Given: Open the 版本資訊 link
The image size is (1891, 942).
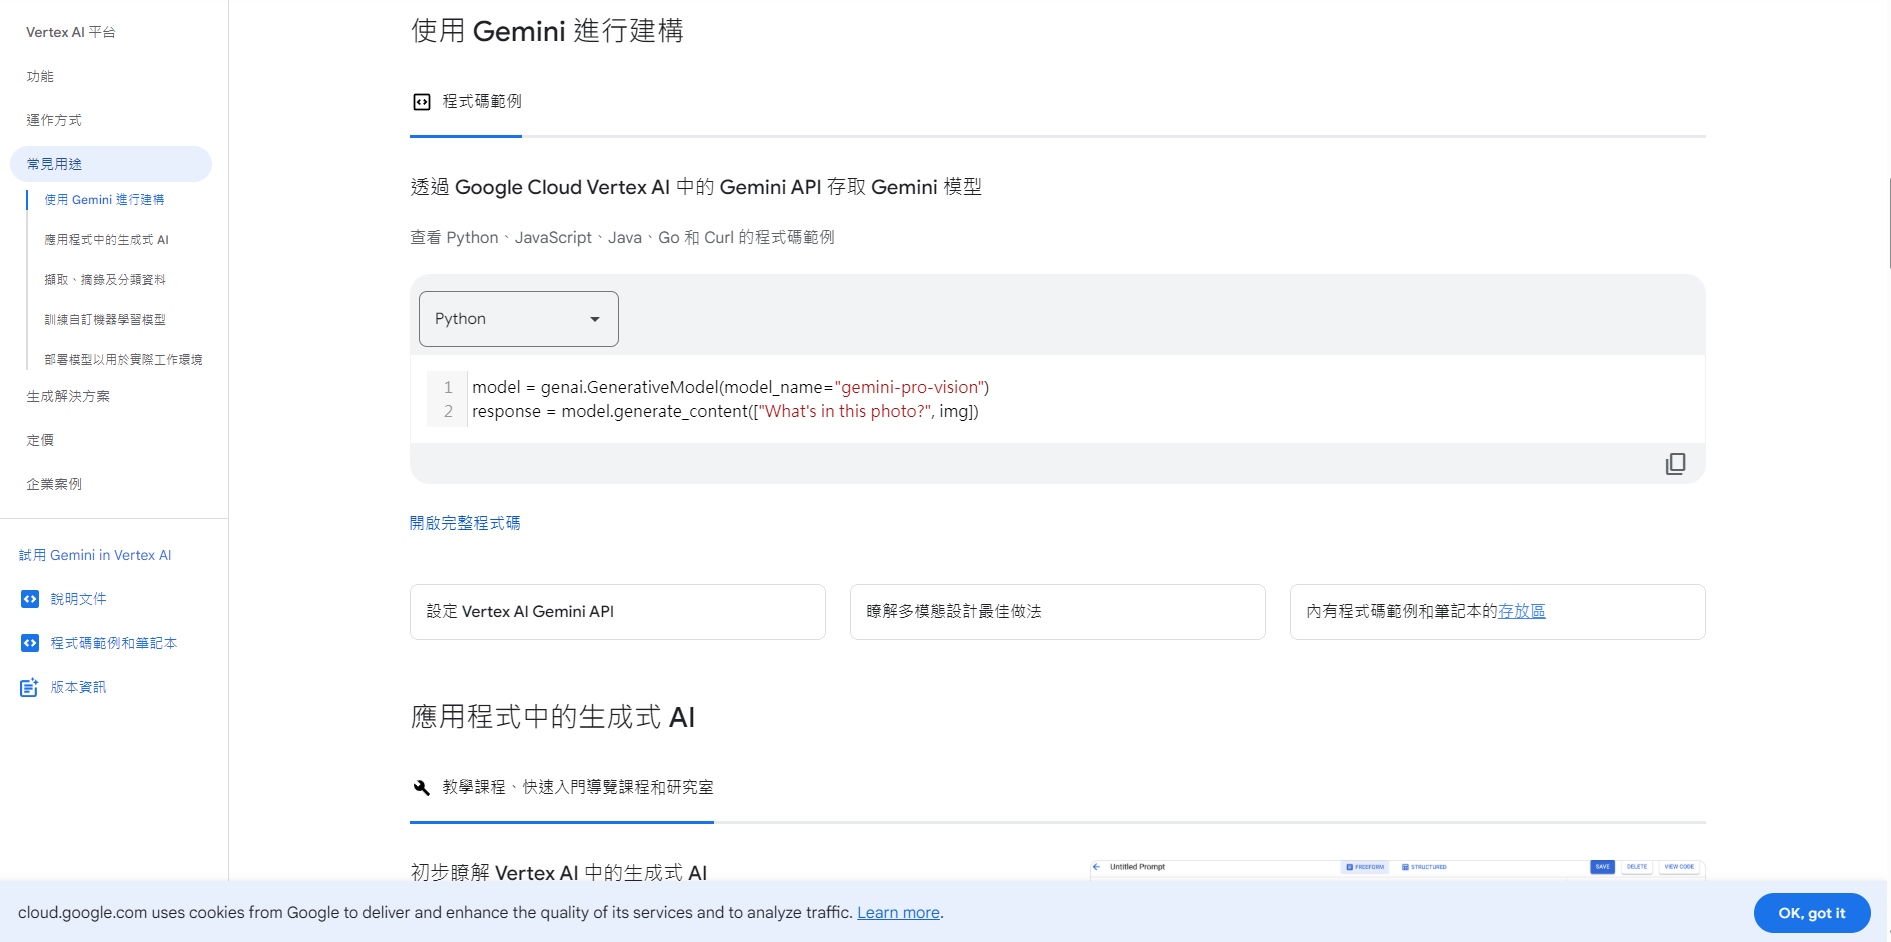Looking at the screenshot, I should coord(78,687).
